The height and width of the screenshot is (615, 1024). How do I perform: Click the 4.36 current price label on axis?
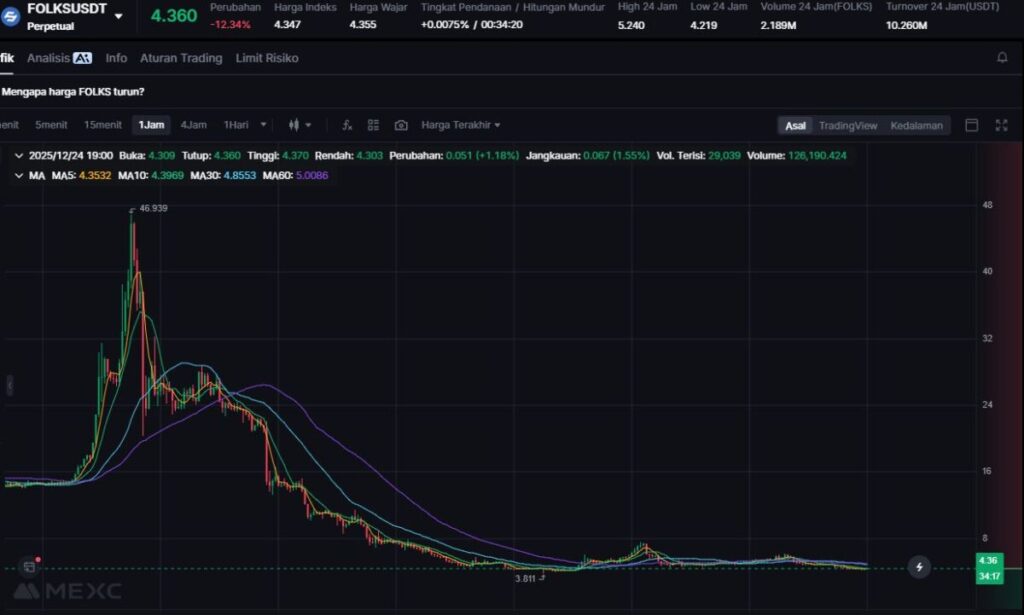987,561
